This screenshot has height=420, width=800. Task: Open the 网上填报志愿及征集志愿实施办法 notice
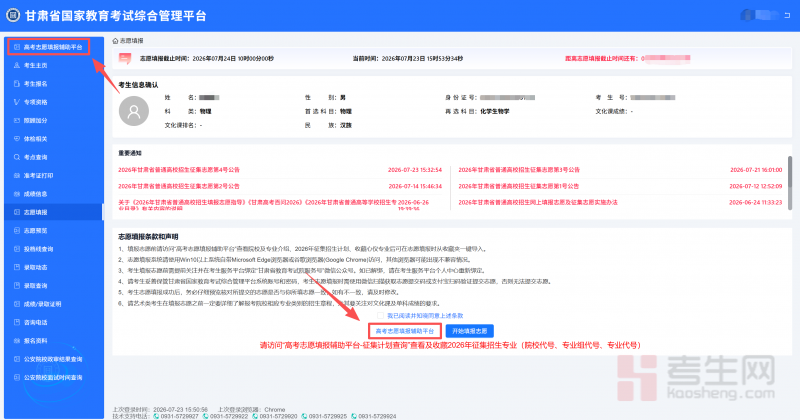coord(538,203)
